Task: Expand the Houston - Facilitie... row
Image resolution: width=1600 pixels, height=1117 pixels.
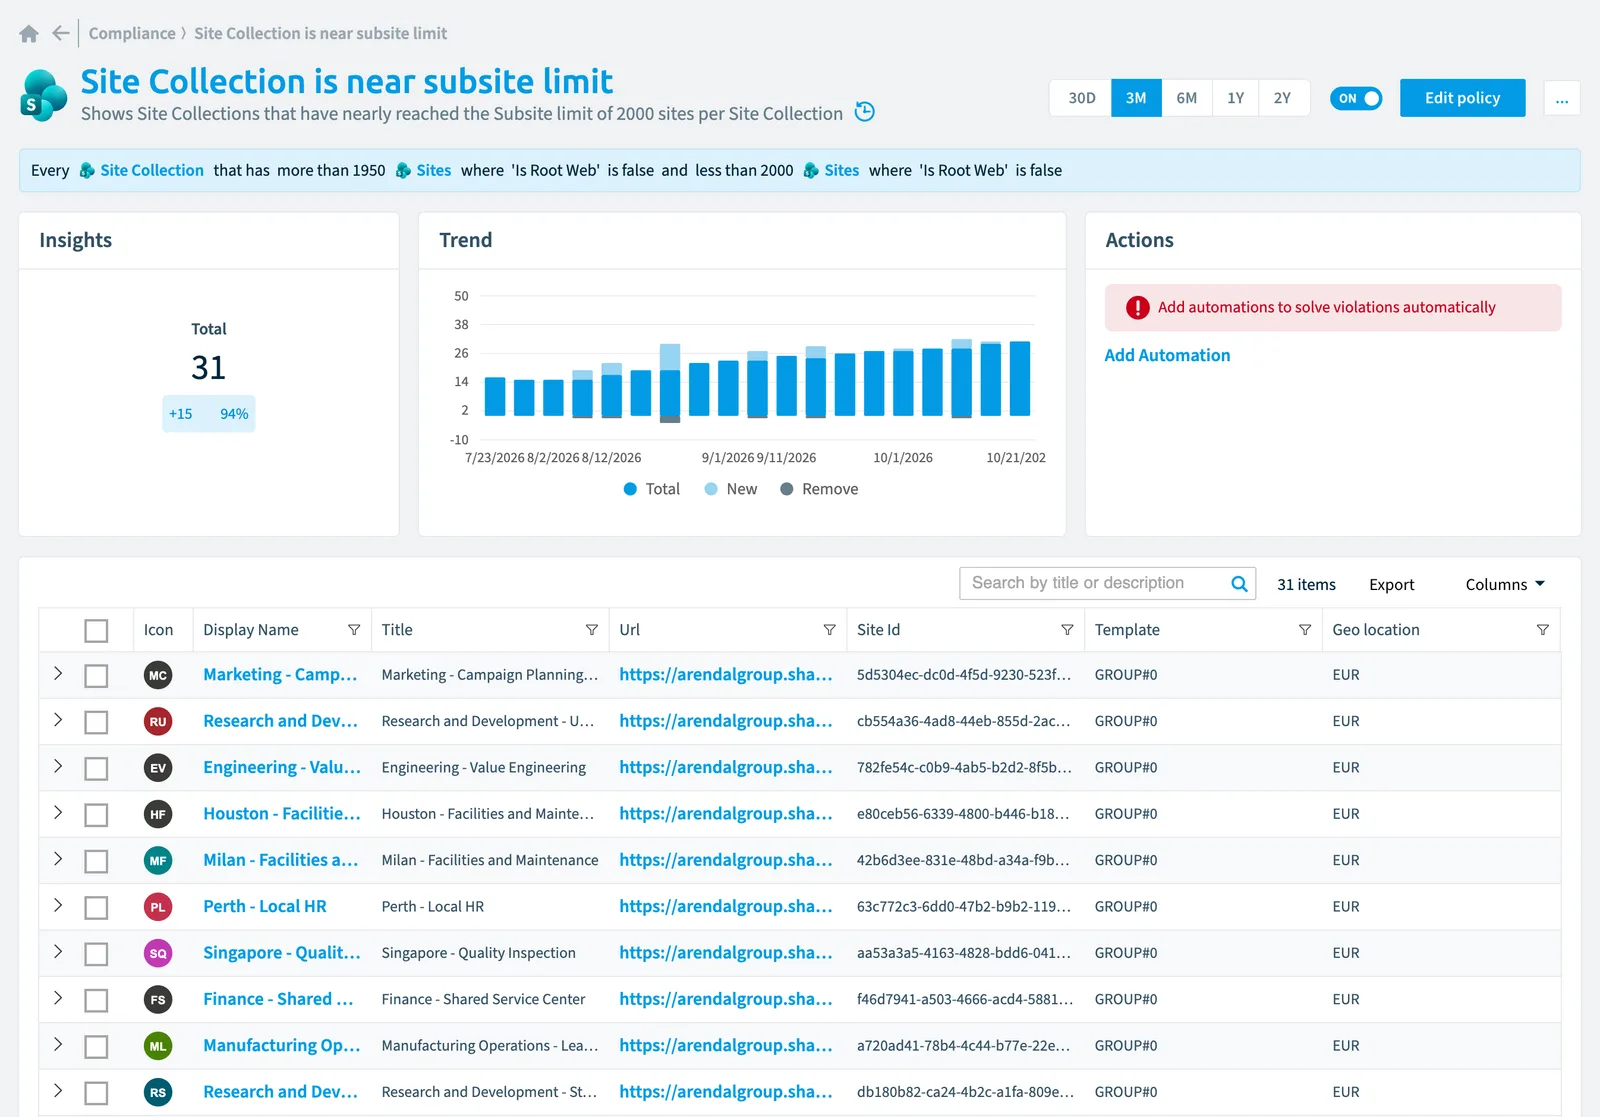Action: point(58,812)
